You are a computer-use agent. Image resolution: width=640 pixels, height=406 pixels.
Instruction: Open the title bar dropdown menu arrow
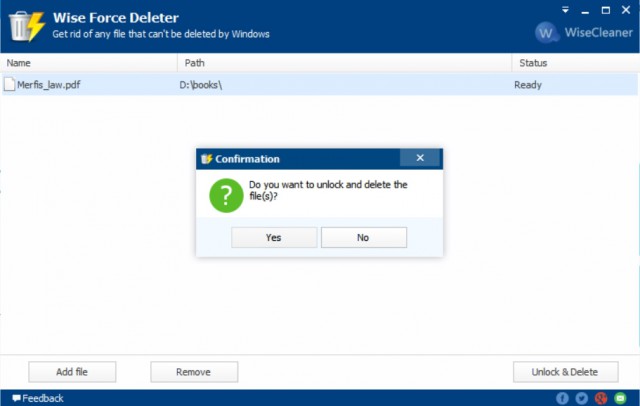[565, 10]
